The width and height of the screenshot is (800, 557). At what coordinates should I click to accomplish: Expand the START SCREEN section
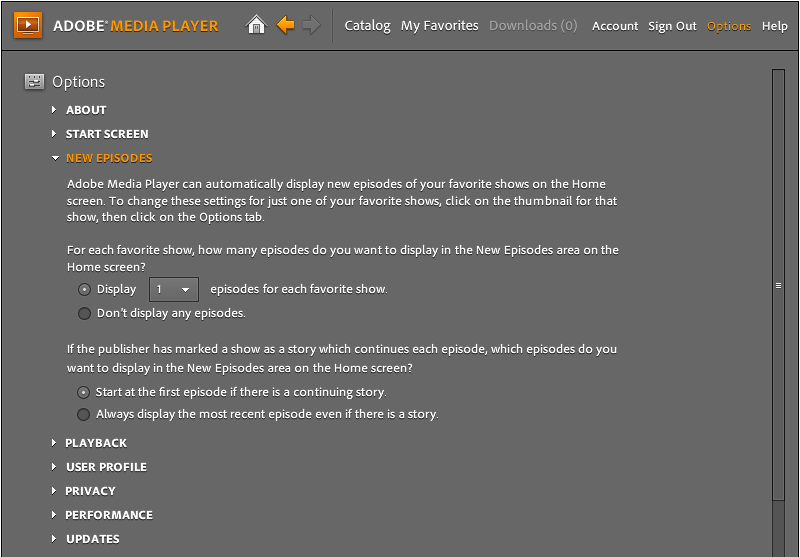tap(106, 134)
